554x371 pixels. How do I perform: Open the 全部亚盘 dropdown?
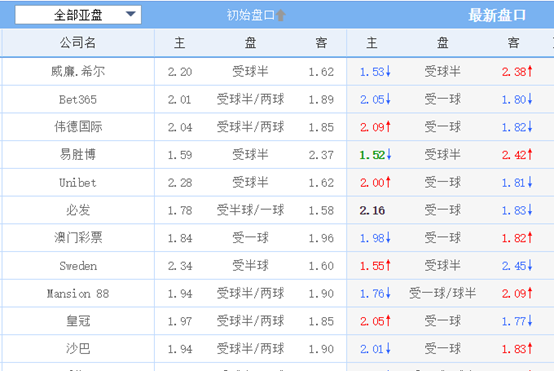tap(78, 15)
